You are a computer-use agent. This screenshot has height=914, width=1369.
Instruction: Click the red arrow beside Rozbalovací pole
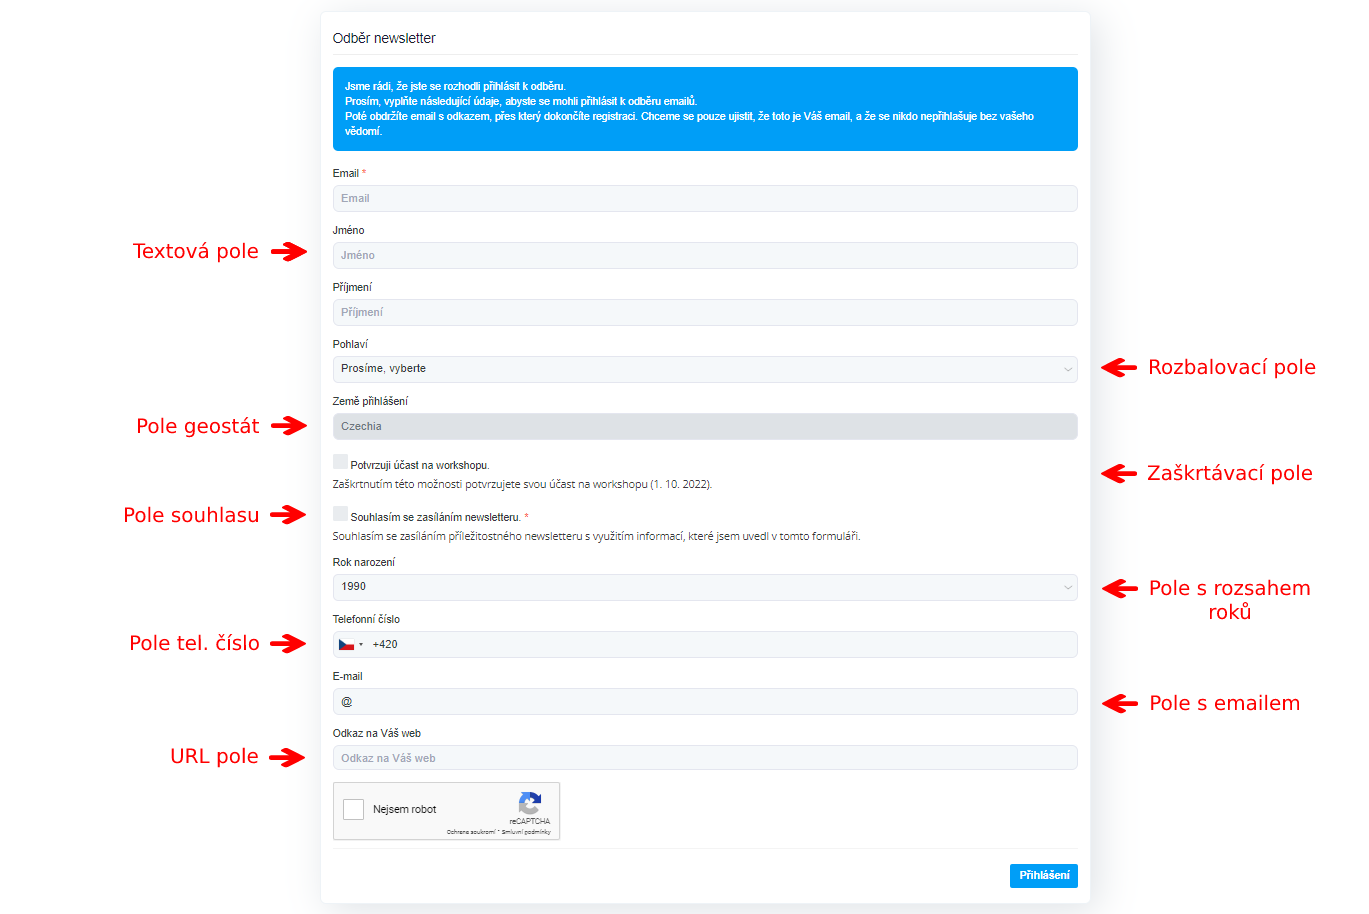coord(1119,368)
